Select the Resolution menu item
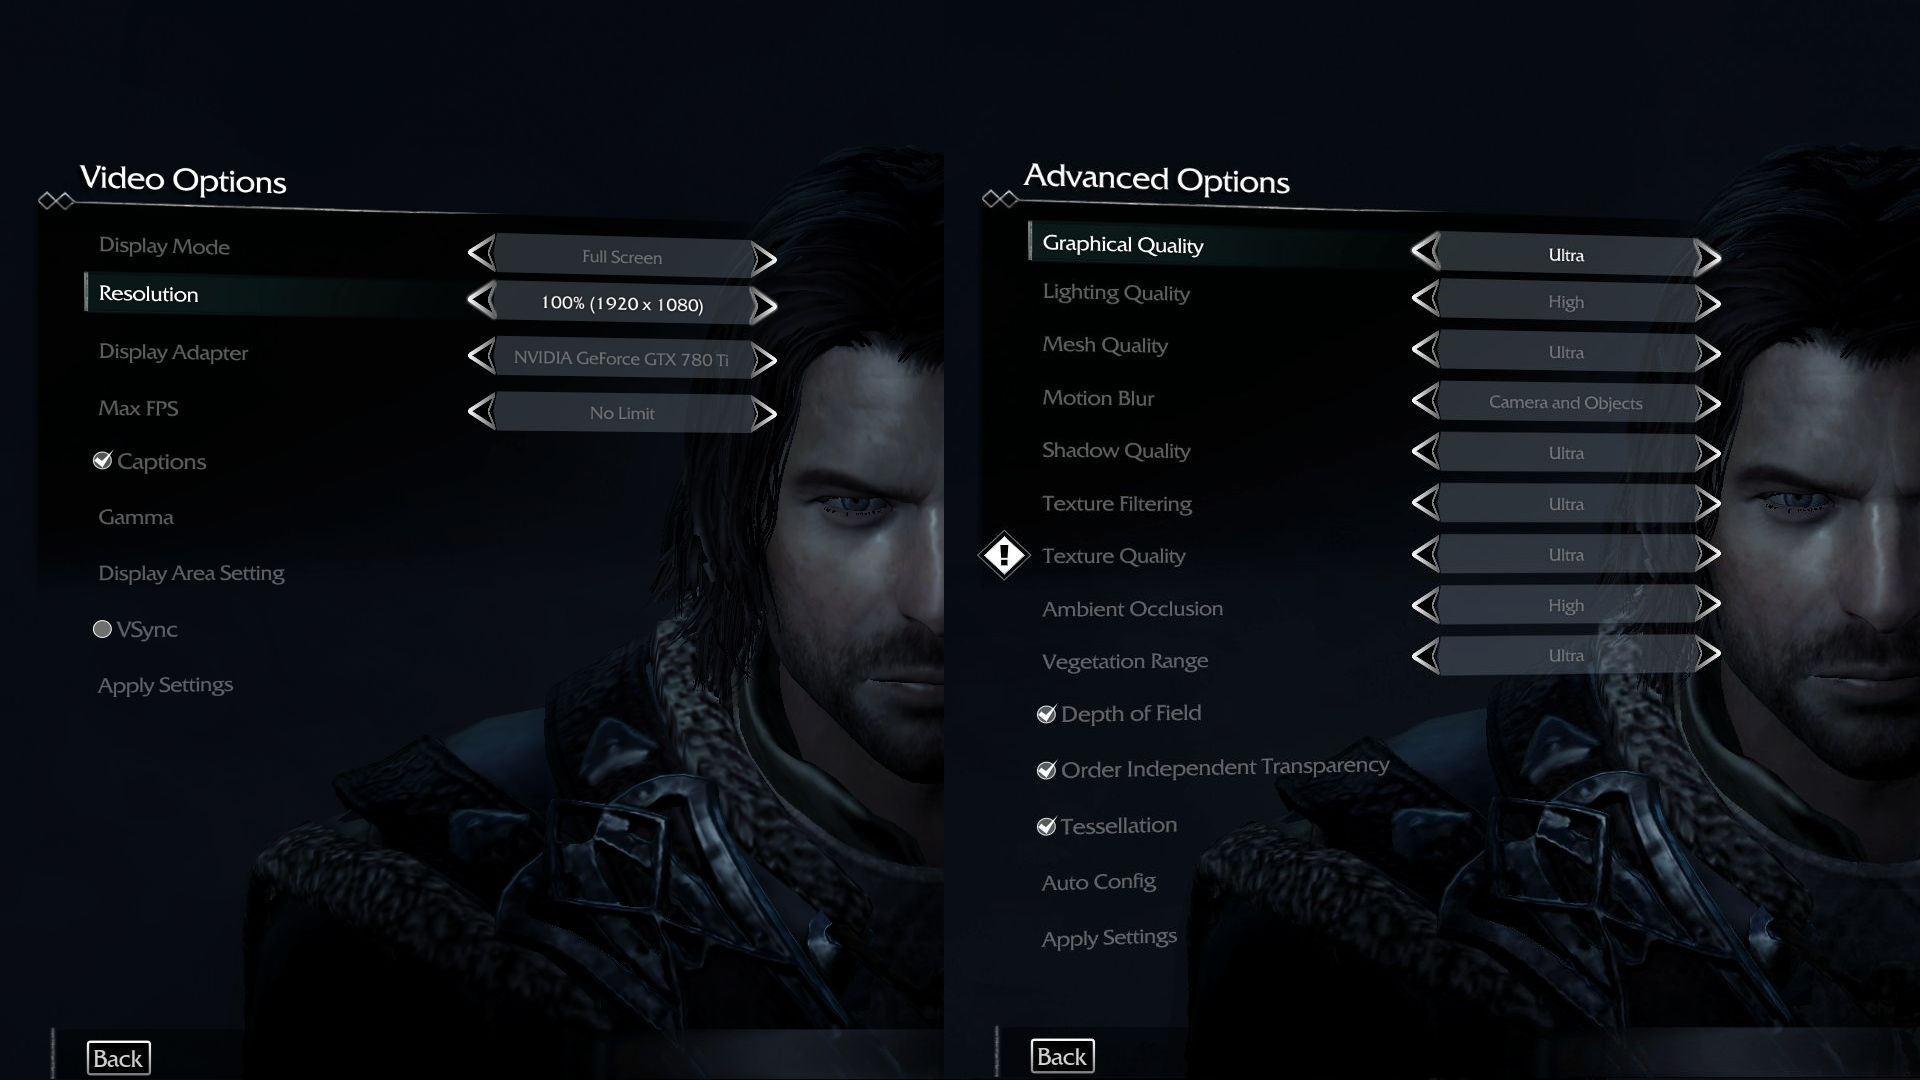Viewport: 1920px width, 1080px height. pos(149,293)
